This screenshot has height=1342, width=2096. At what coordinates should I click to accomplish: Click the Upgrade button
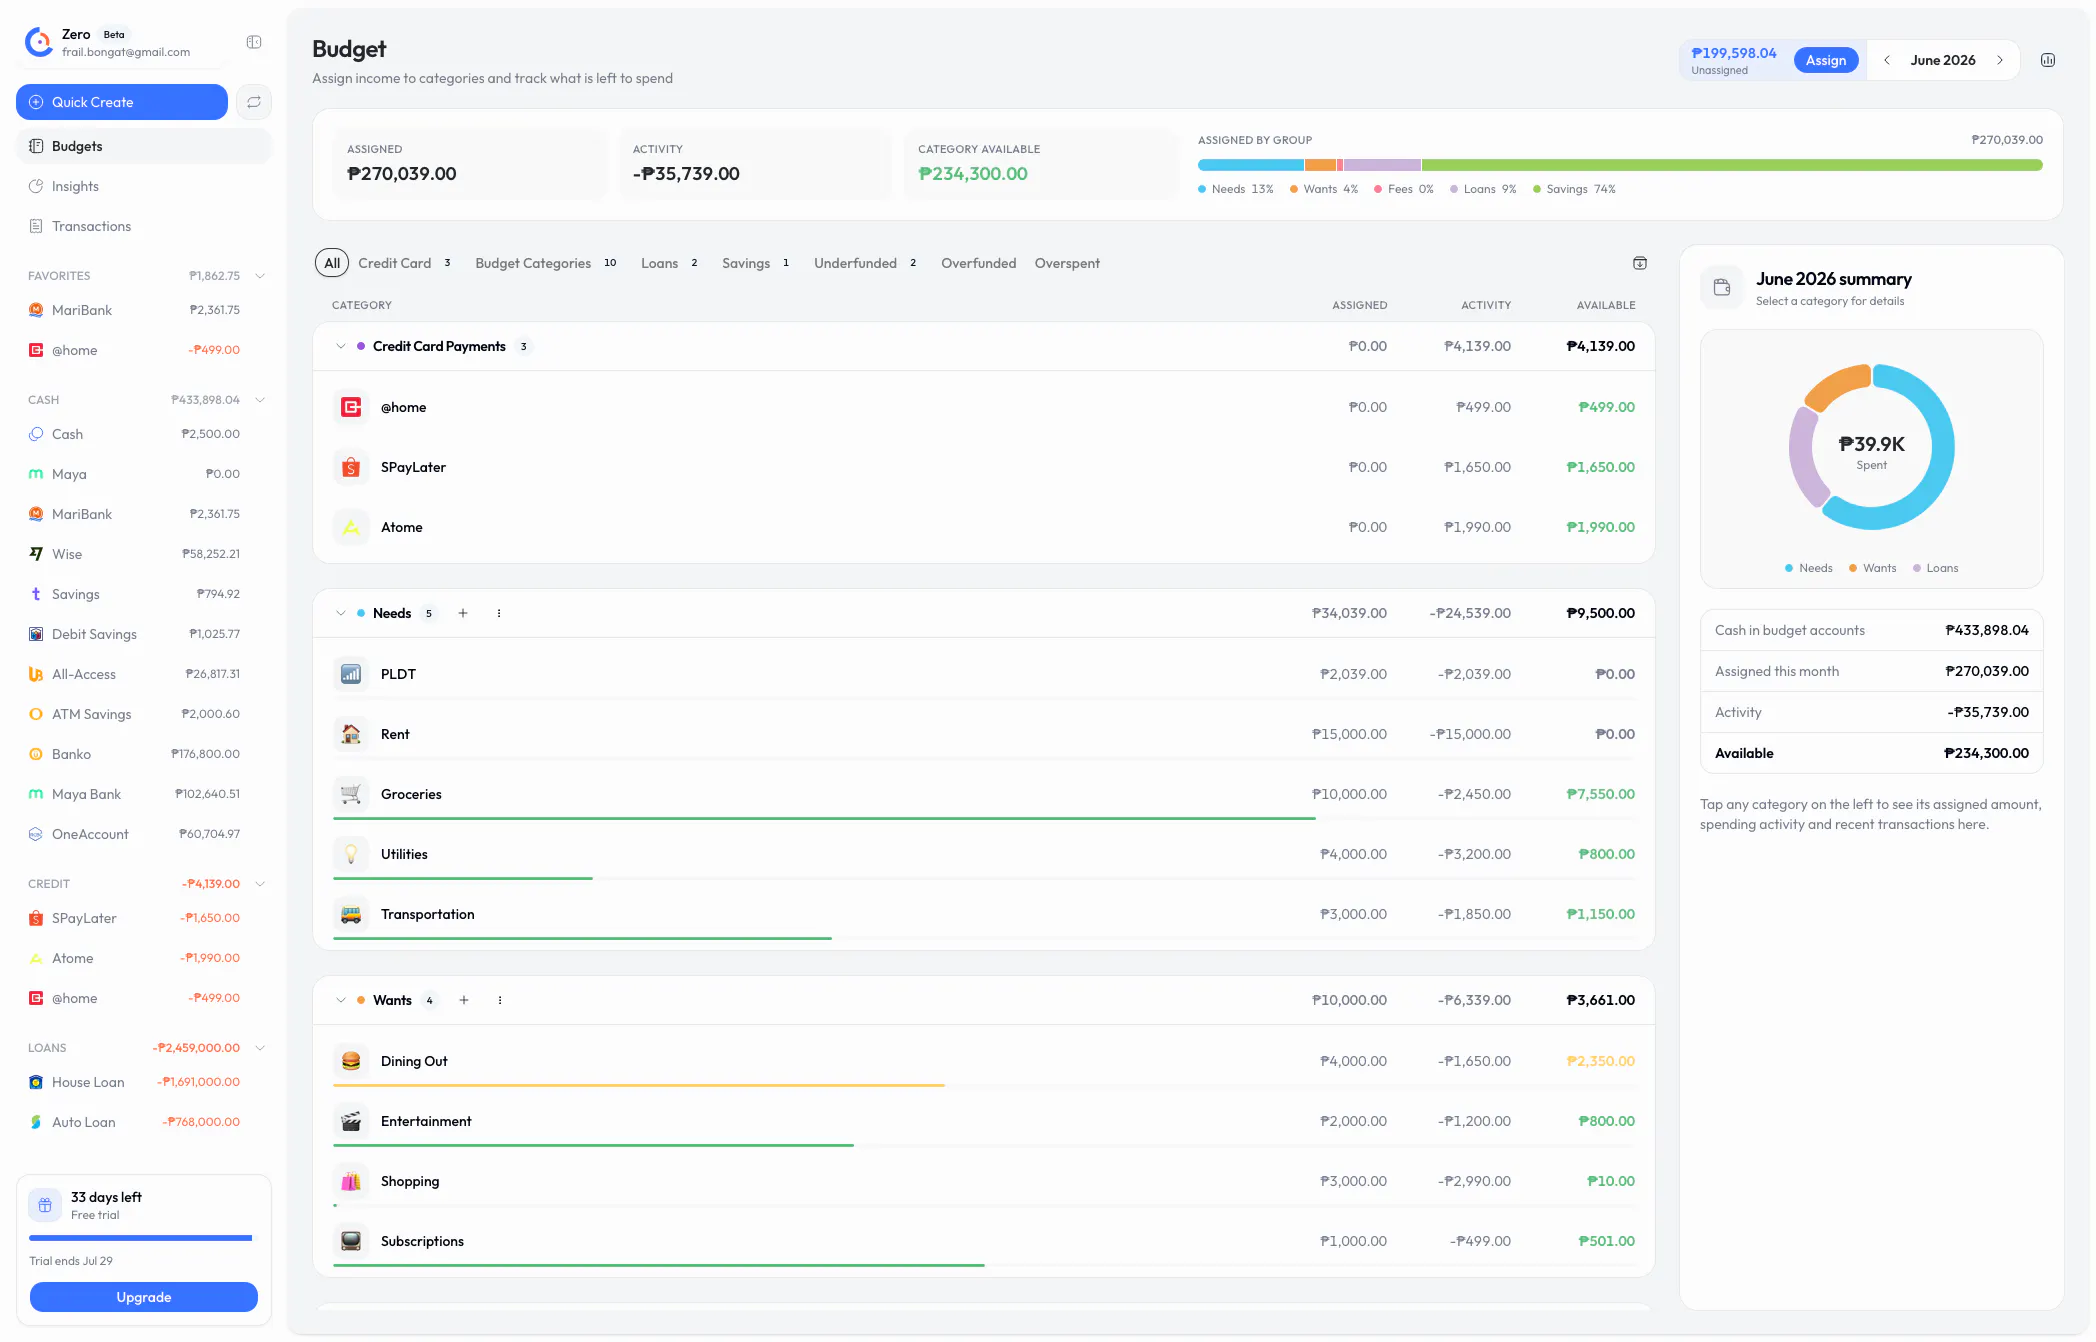pyautogui.click(x=144, y=1297)
